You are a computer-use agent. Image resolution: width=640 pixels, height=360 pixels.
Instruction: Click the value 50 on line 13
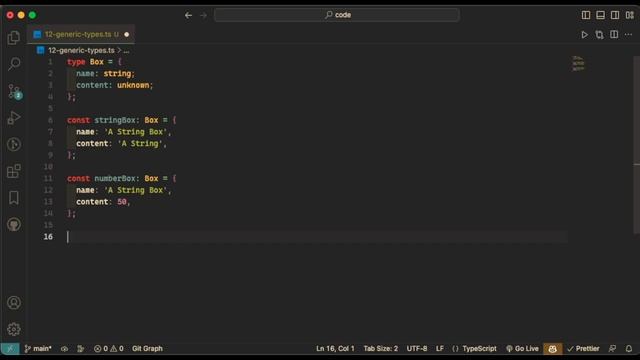click(x=122, y=202)
